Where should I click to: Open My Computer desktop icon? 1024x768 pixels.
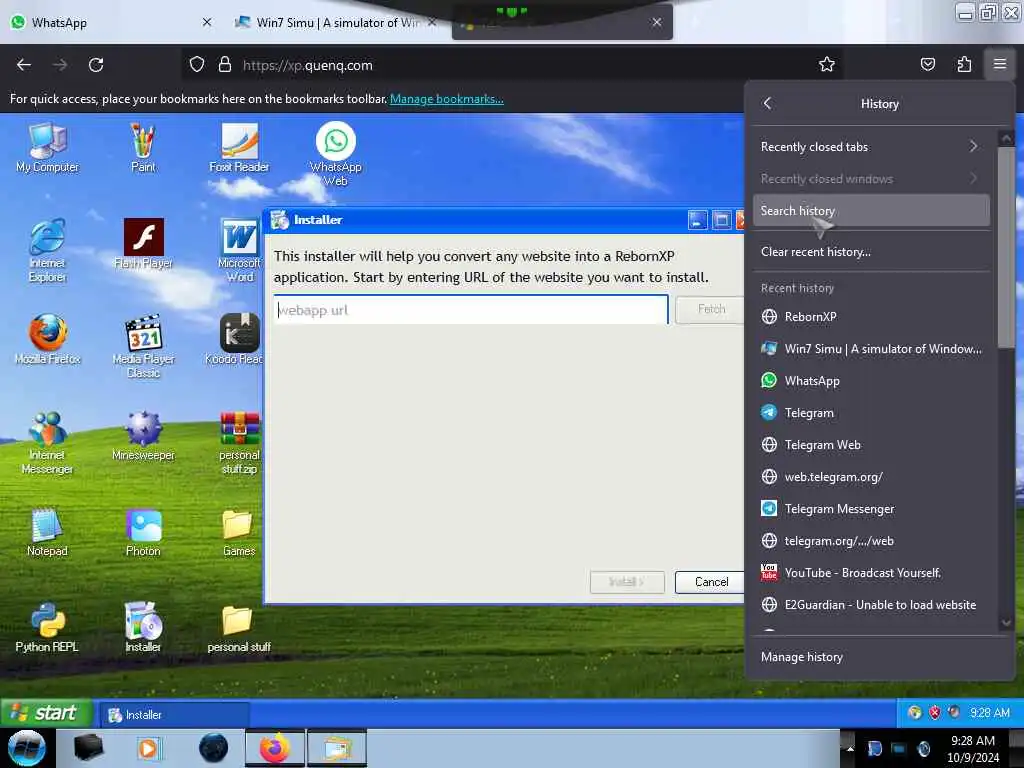(47, 148)
